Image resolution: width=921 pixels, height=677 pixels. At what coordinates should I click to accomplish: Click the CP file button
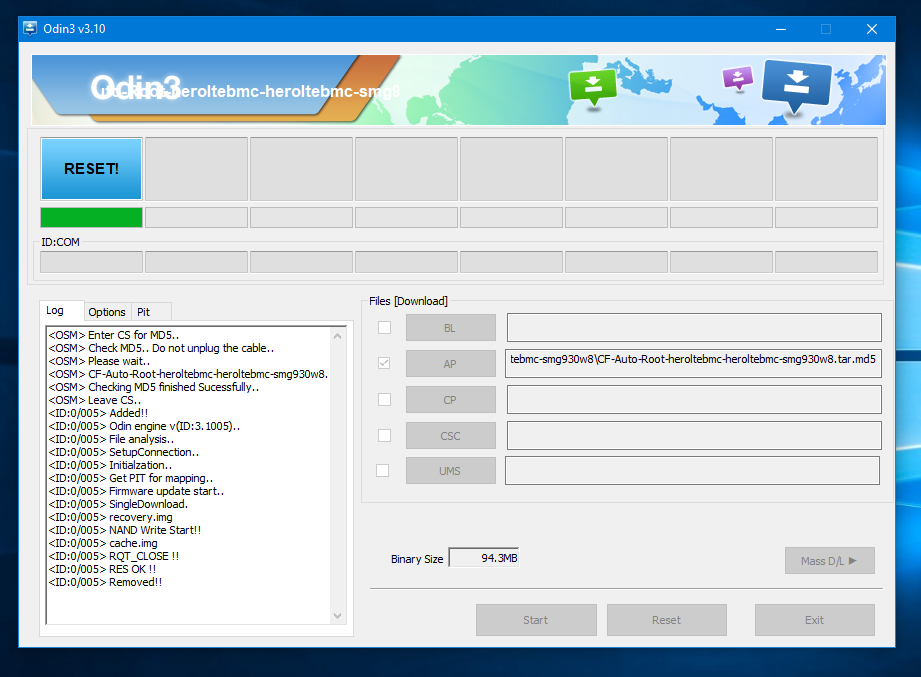451,400
